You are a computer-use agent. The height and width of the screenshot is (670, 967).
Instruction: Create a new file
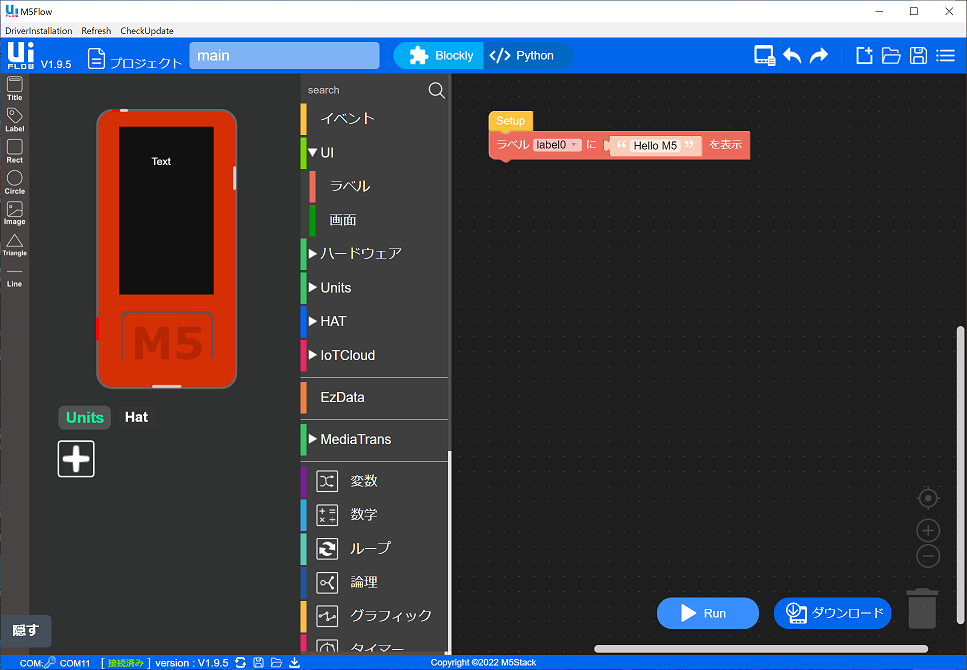(x=864, y=56)
